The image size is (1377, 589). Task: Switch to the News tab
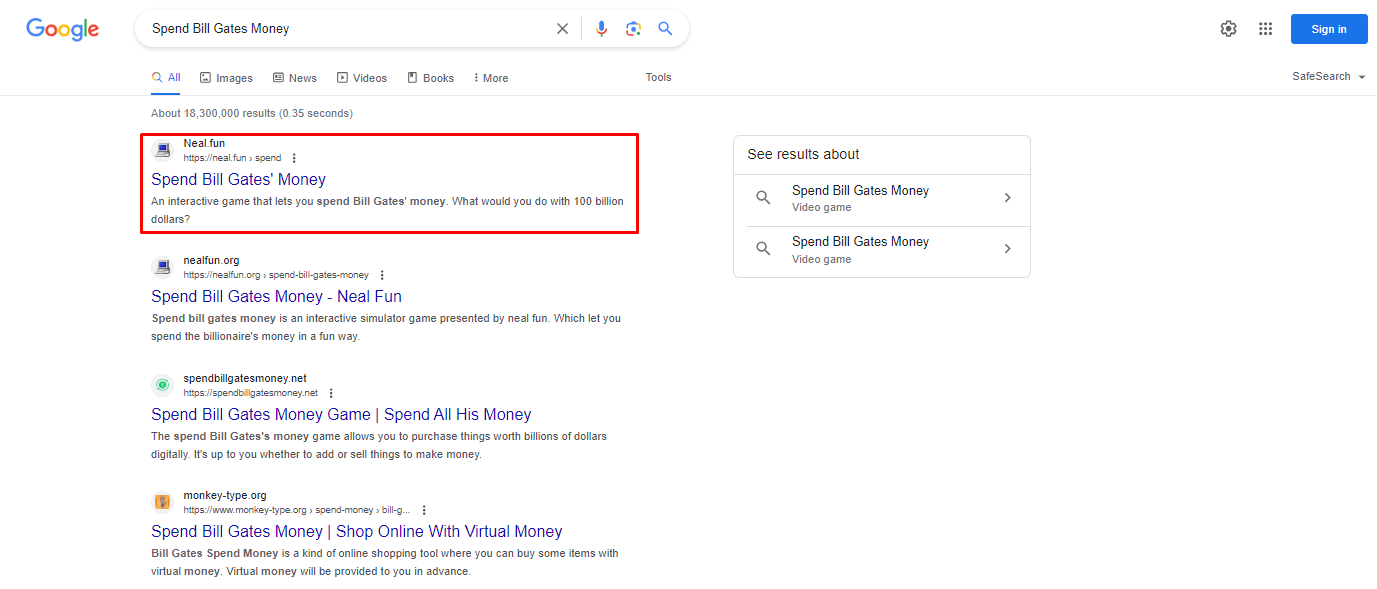(x=295, y=78)
